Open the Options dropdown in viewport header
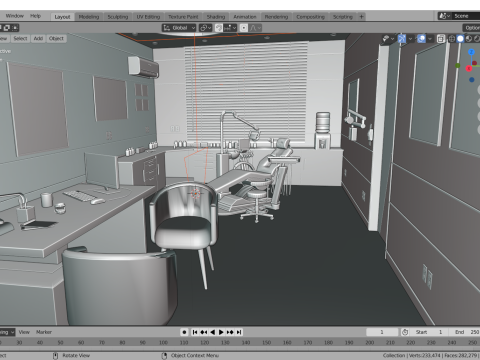Viewport: 480px width, 360px height. click(x=471, y=28)
